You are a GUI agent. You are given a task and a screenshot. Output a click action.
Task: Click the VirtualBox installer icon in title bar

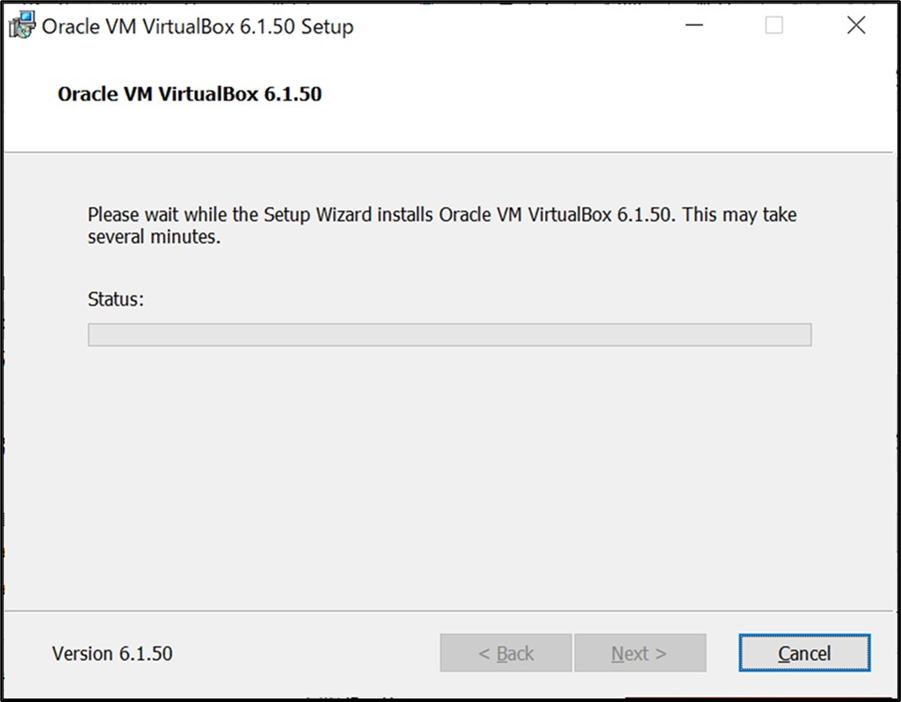pos(22,25)
